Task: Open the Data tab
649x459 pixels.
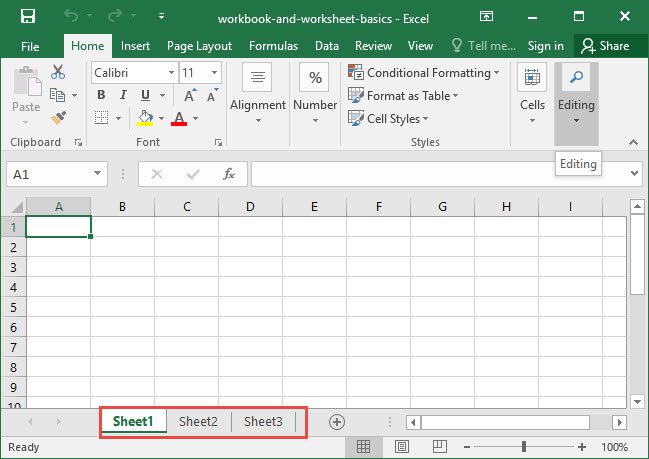Action: [x=327, y=46]
